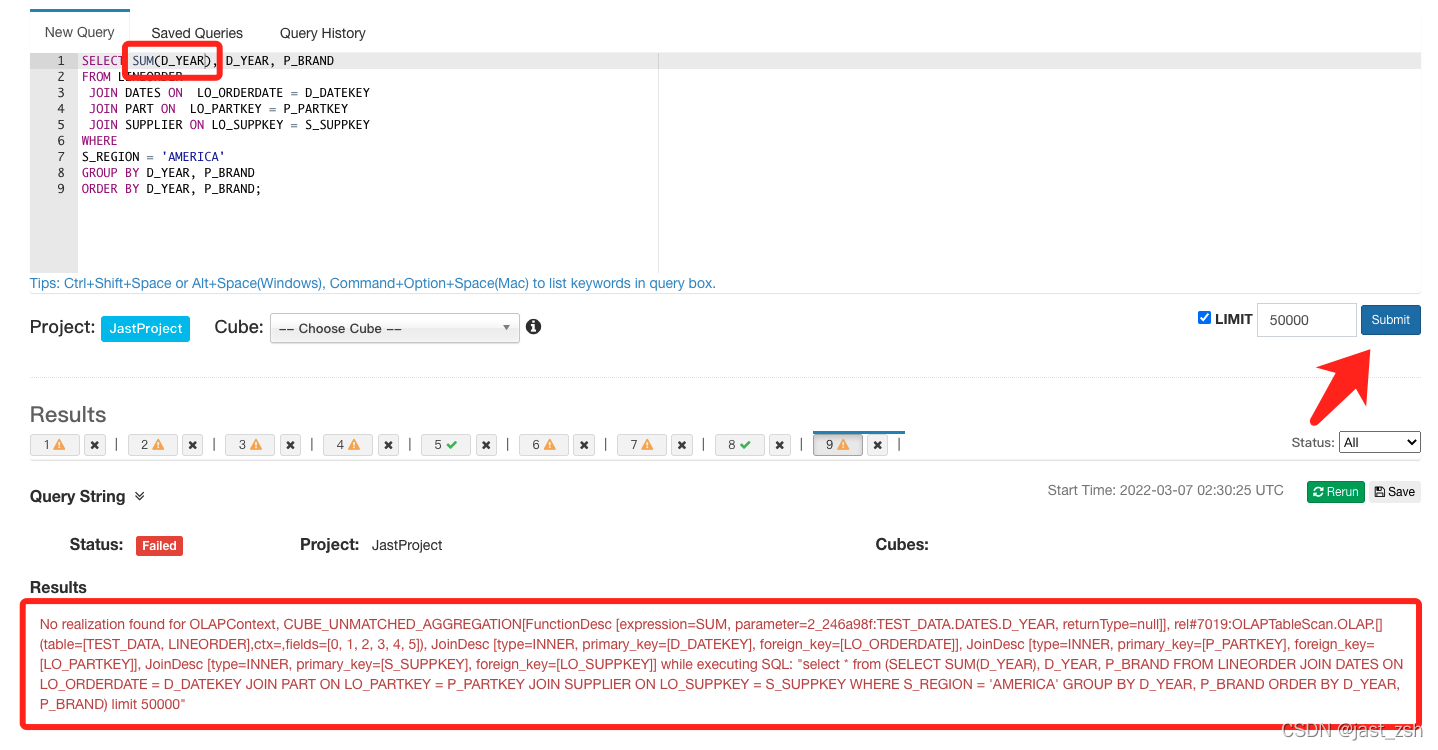Select successful result tab 8

click(x=740, y=445)
